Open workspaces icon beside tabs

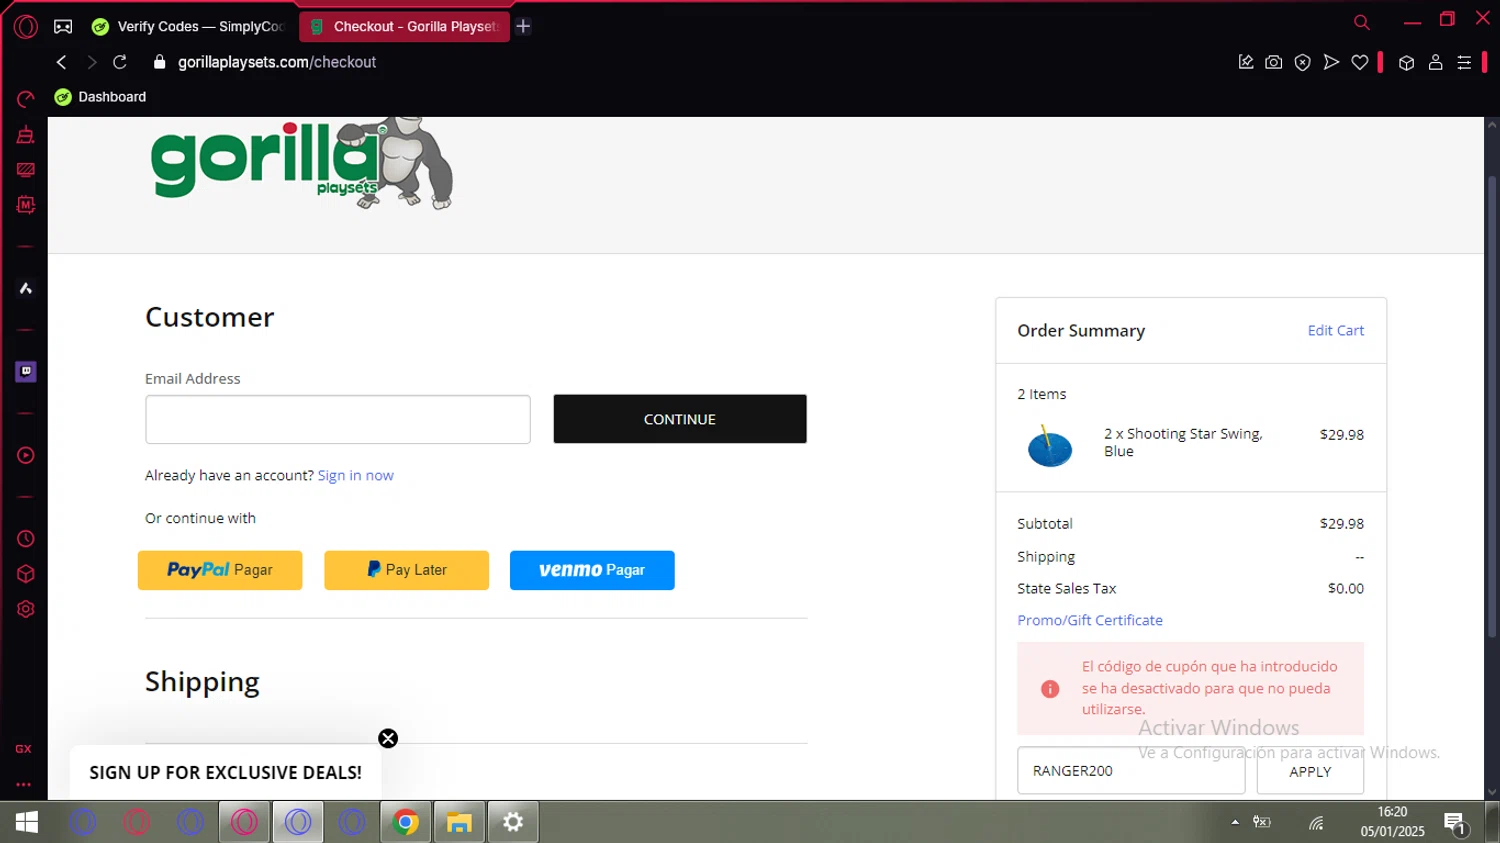click(x=63, y=27)
